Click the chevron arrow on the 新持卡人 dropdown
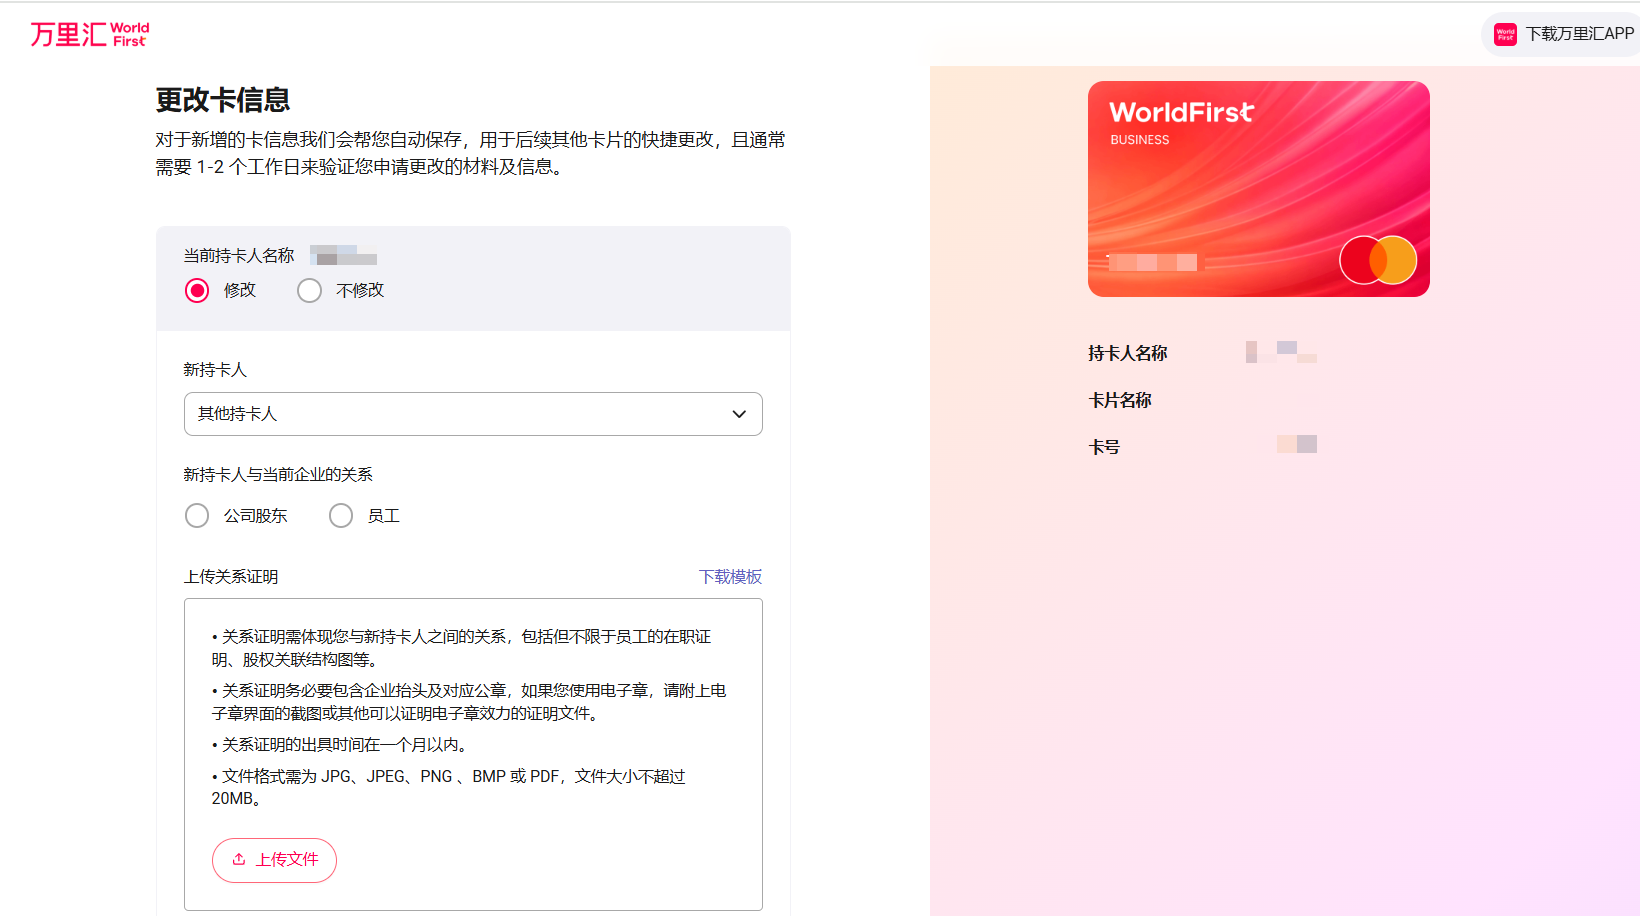 point(739,413)
